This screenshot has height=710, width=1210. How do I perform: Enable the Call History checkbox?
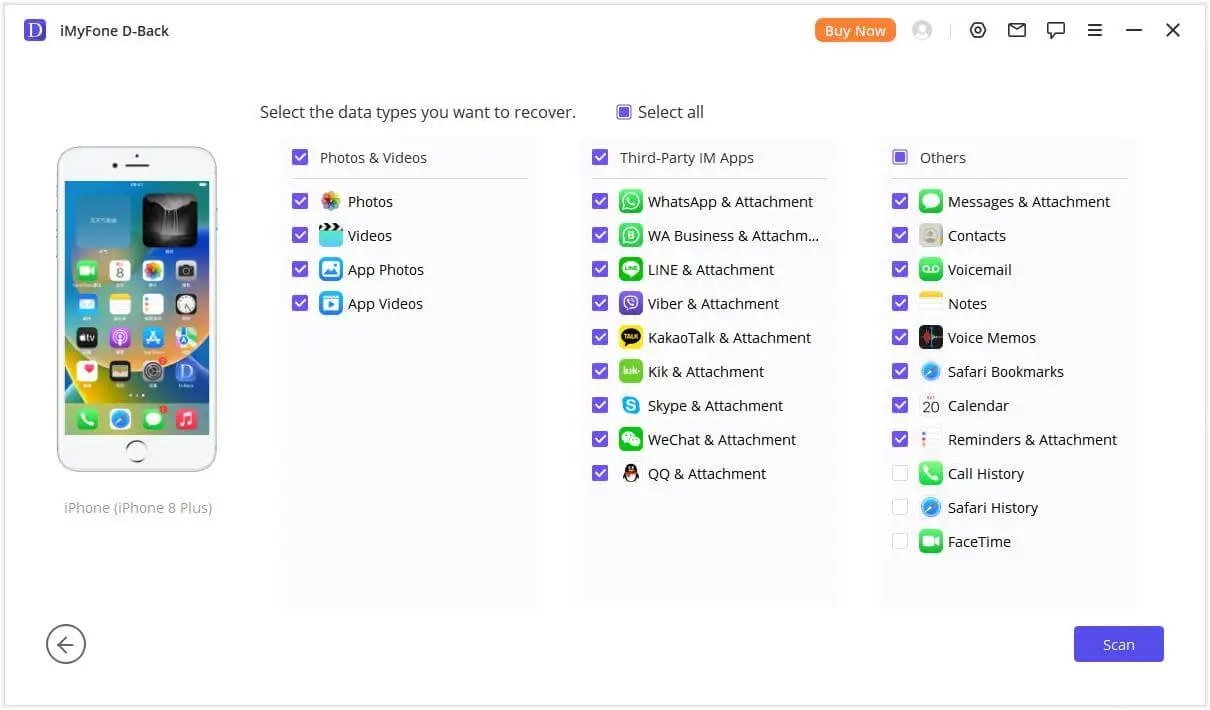pos(900,474)
